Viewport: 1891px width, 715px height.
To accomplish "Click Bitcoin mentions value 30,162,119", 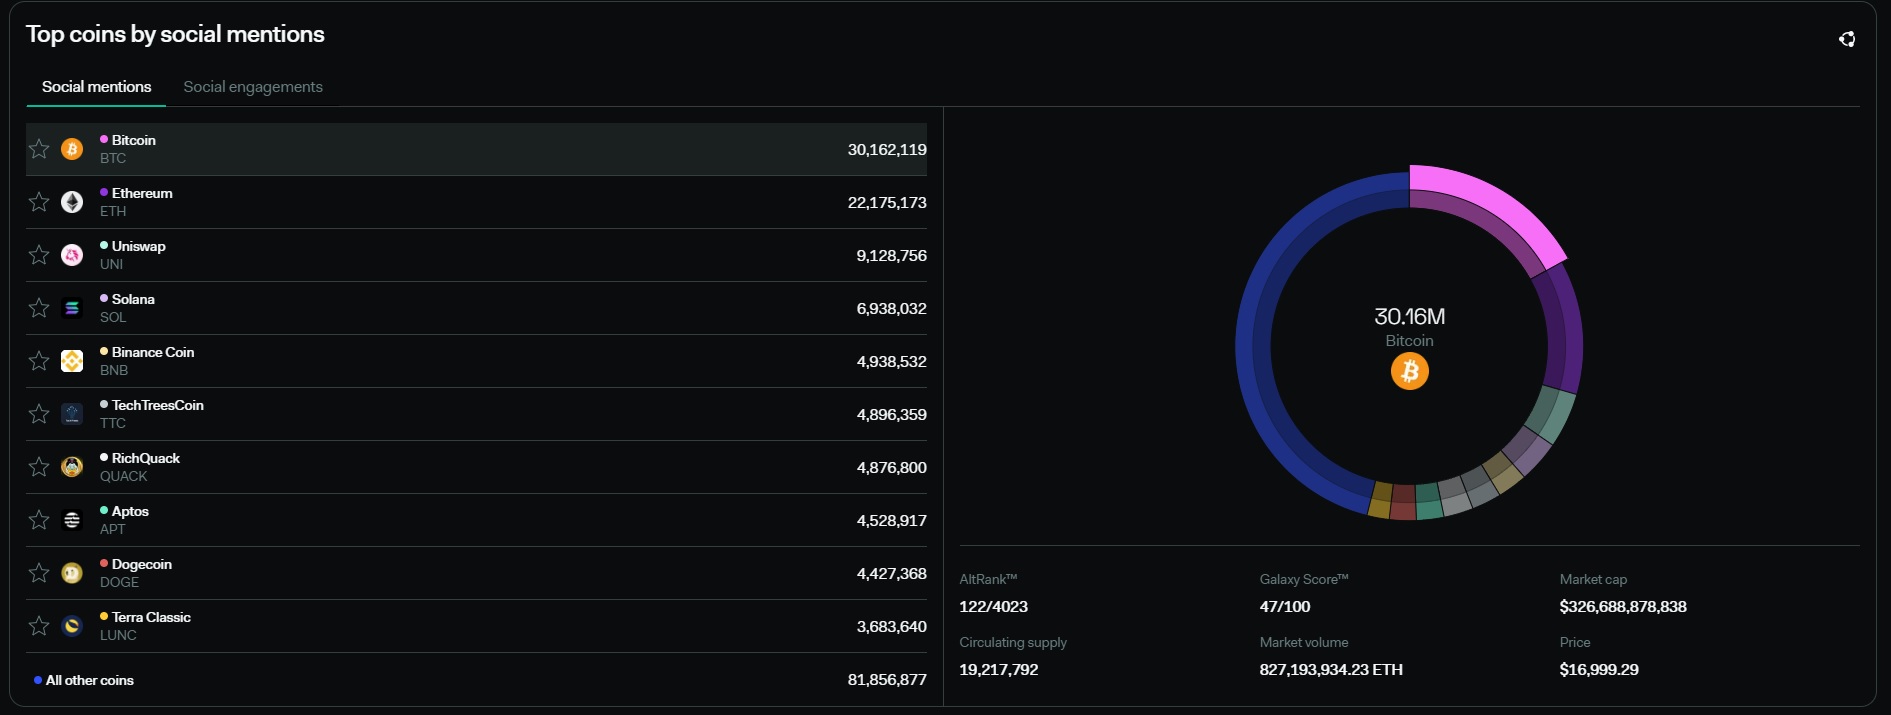I will click(887, 150).
